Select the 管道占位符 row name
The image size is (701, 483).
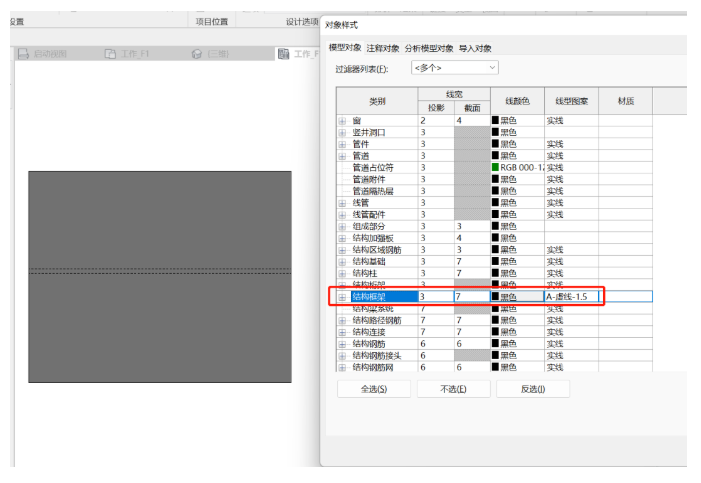(x=373, y=168)
